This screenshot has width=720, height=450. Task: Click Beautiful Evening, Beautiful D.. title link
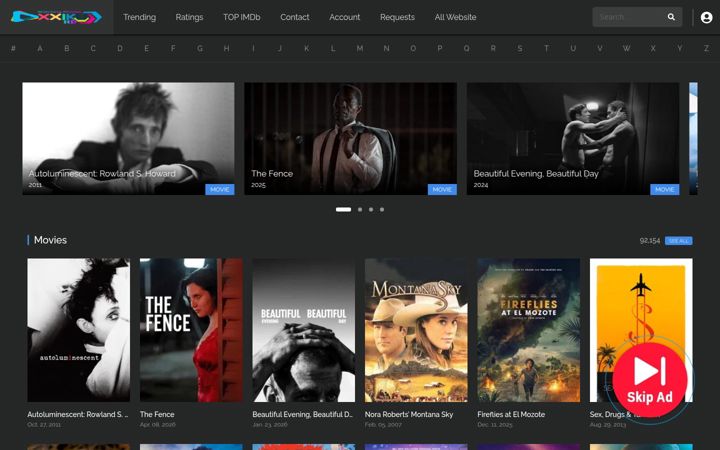pos(303,414)
